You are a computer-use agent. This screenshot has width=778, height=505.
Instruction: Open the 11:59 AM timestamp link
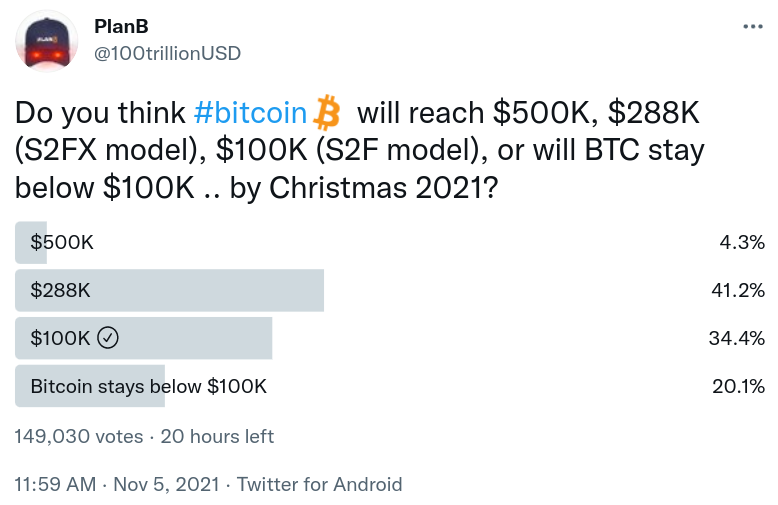click(55, 484)
